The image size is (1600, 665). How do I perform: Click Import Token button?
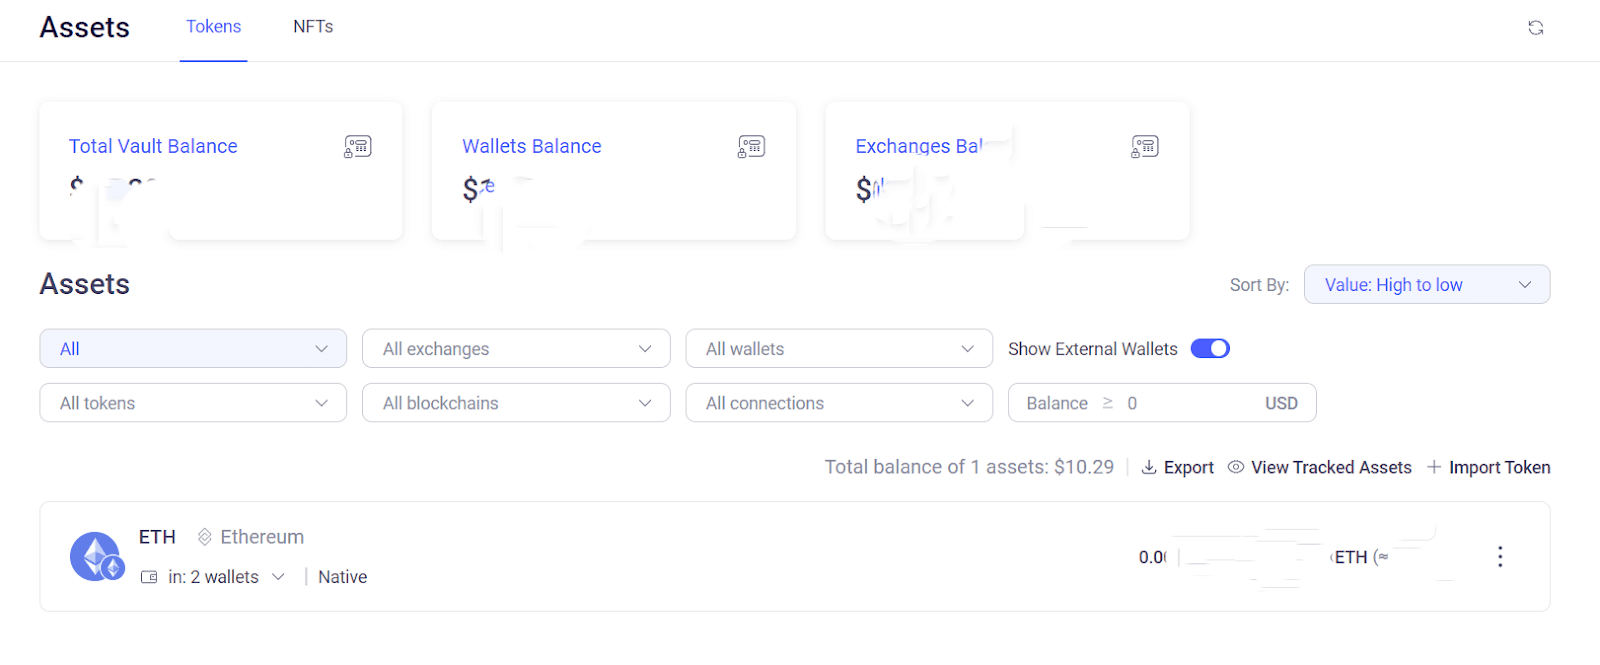(1489, 467)
